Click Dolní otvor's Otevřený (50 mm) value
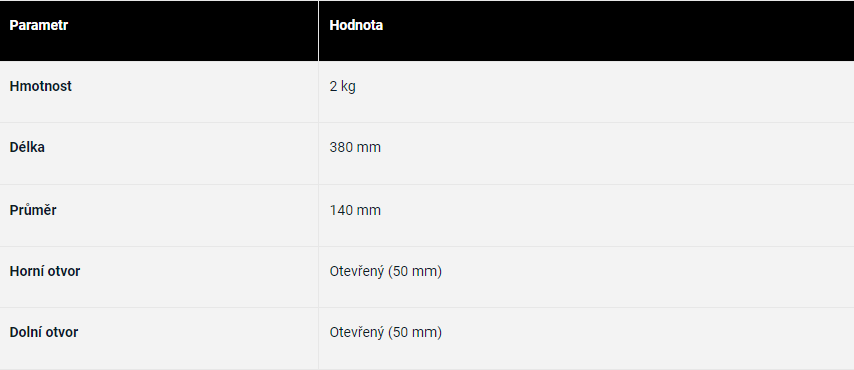This screenshot has height=370, width=854. tap(386, 332)
